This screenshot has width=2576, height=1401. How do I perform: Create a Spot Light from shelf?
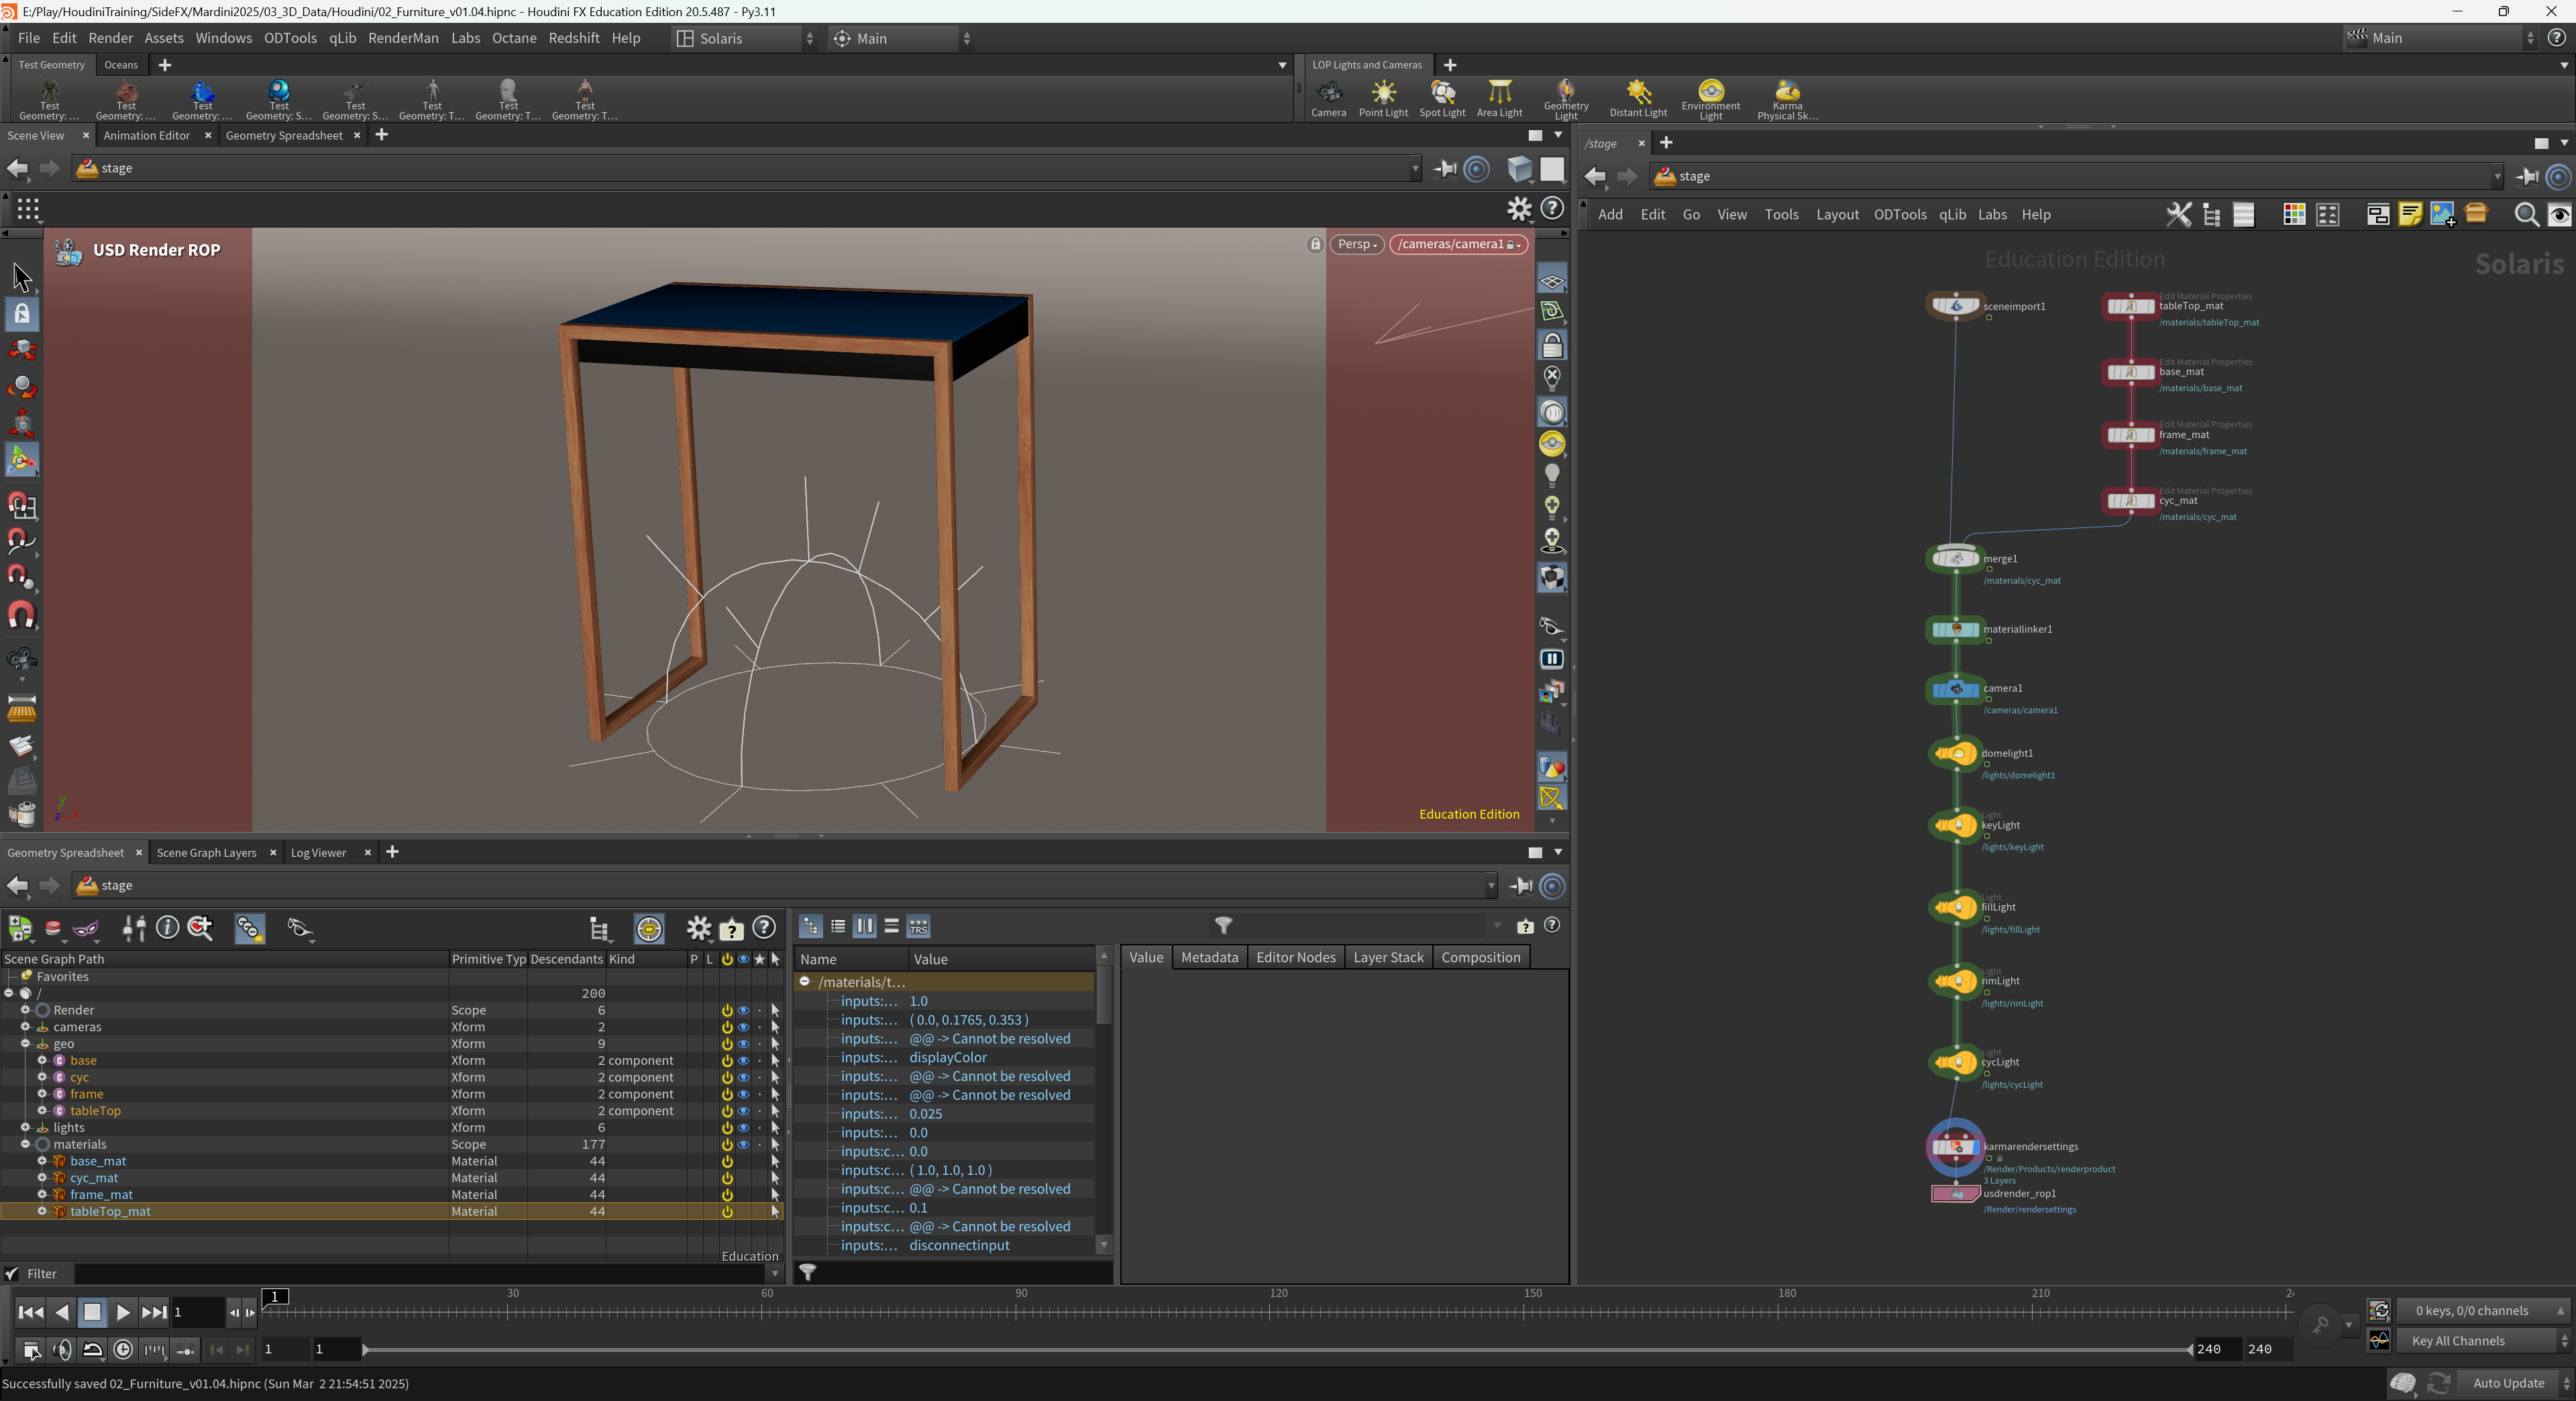tap(1442, 99)
